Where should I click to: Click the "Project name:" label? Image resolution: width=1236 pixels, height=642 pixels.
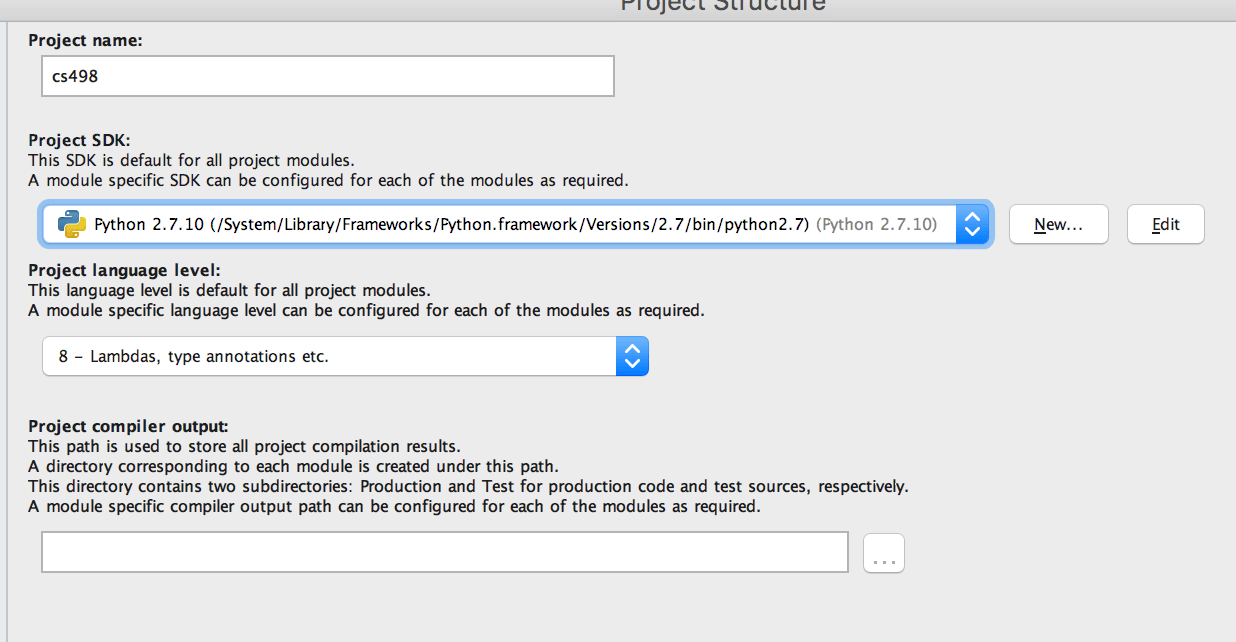86,41
